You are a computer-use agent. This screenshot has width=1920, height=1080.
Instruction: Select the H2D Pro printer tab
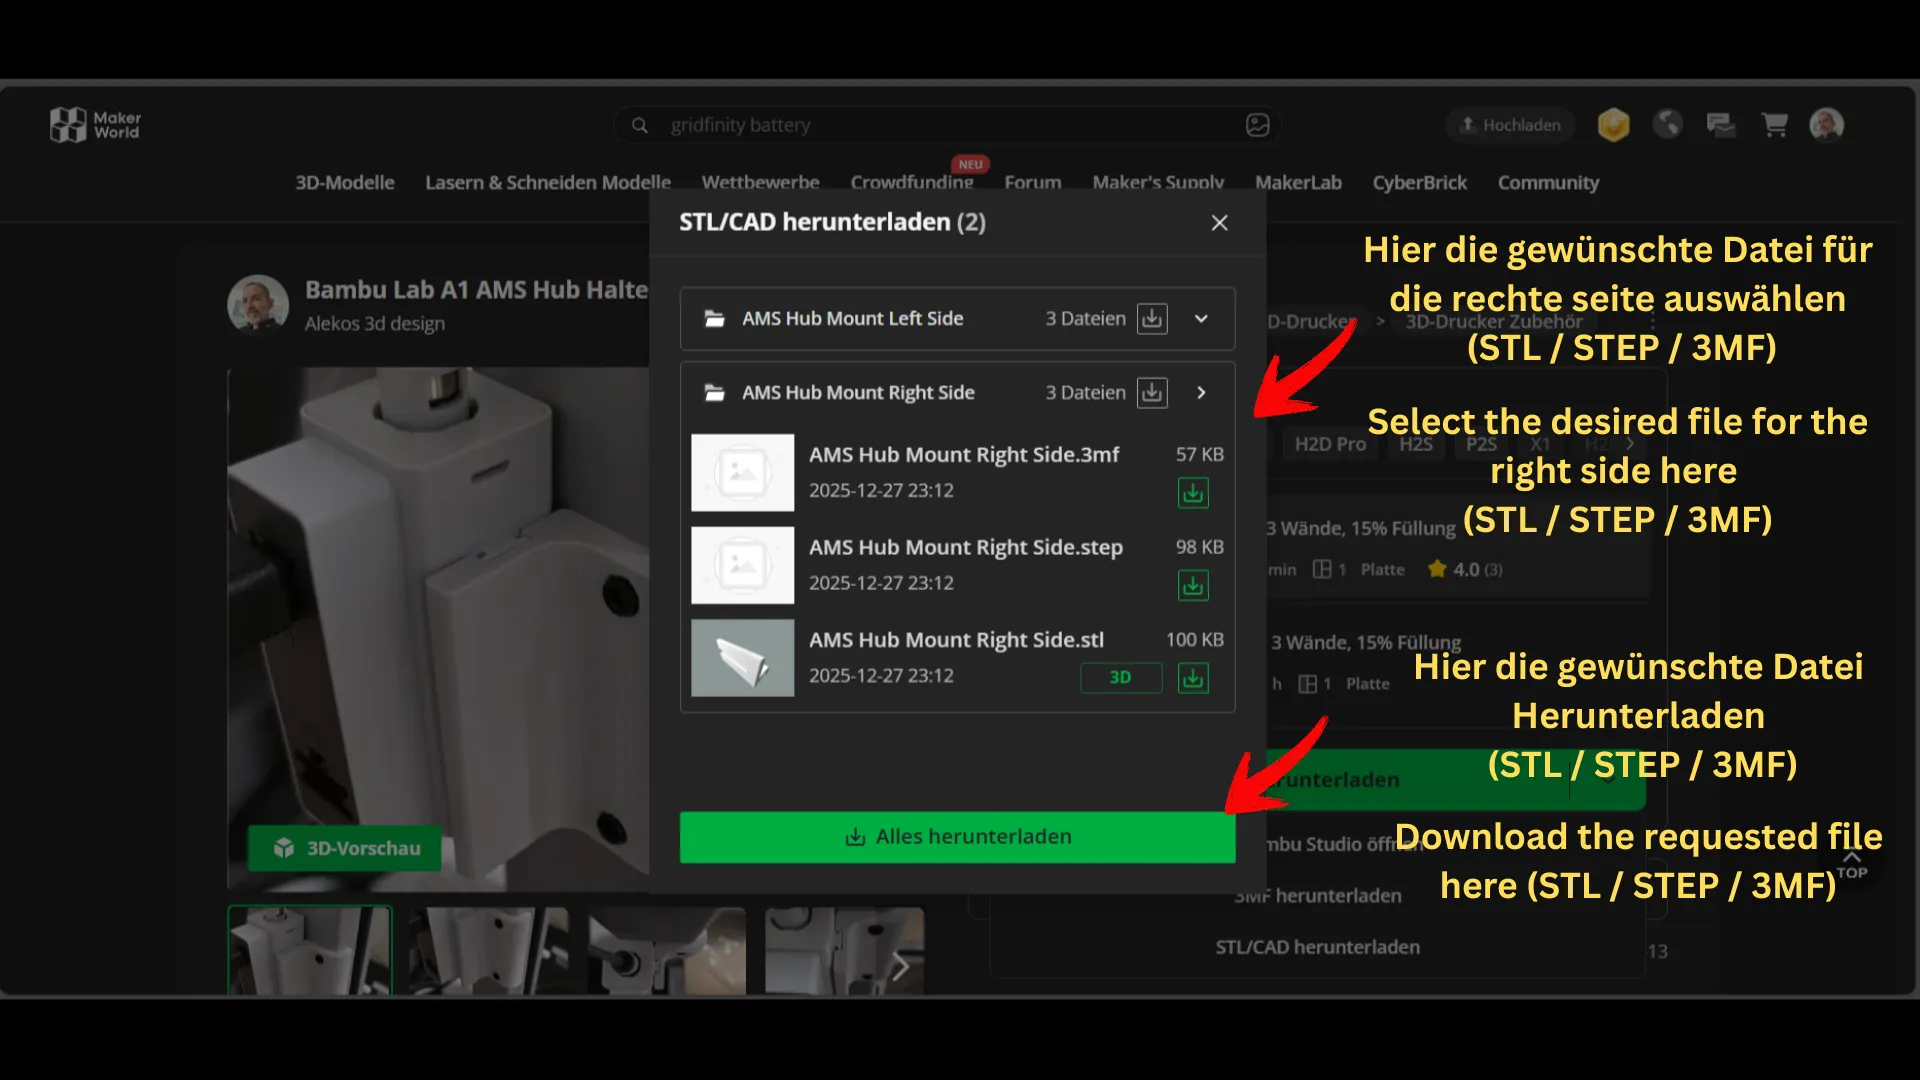(x=1330, y=444)
